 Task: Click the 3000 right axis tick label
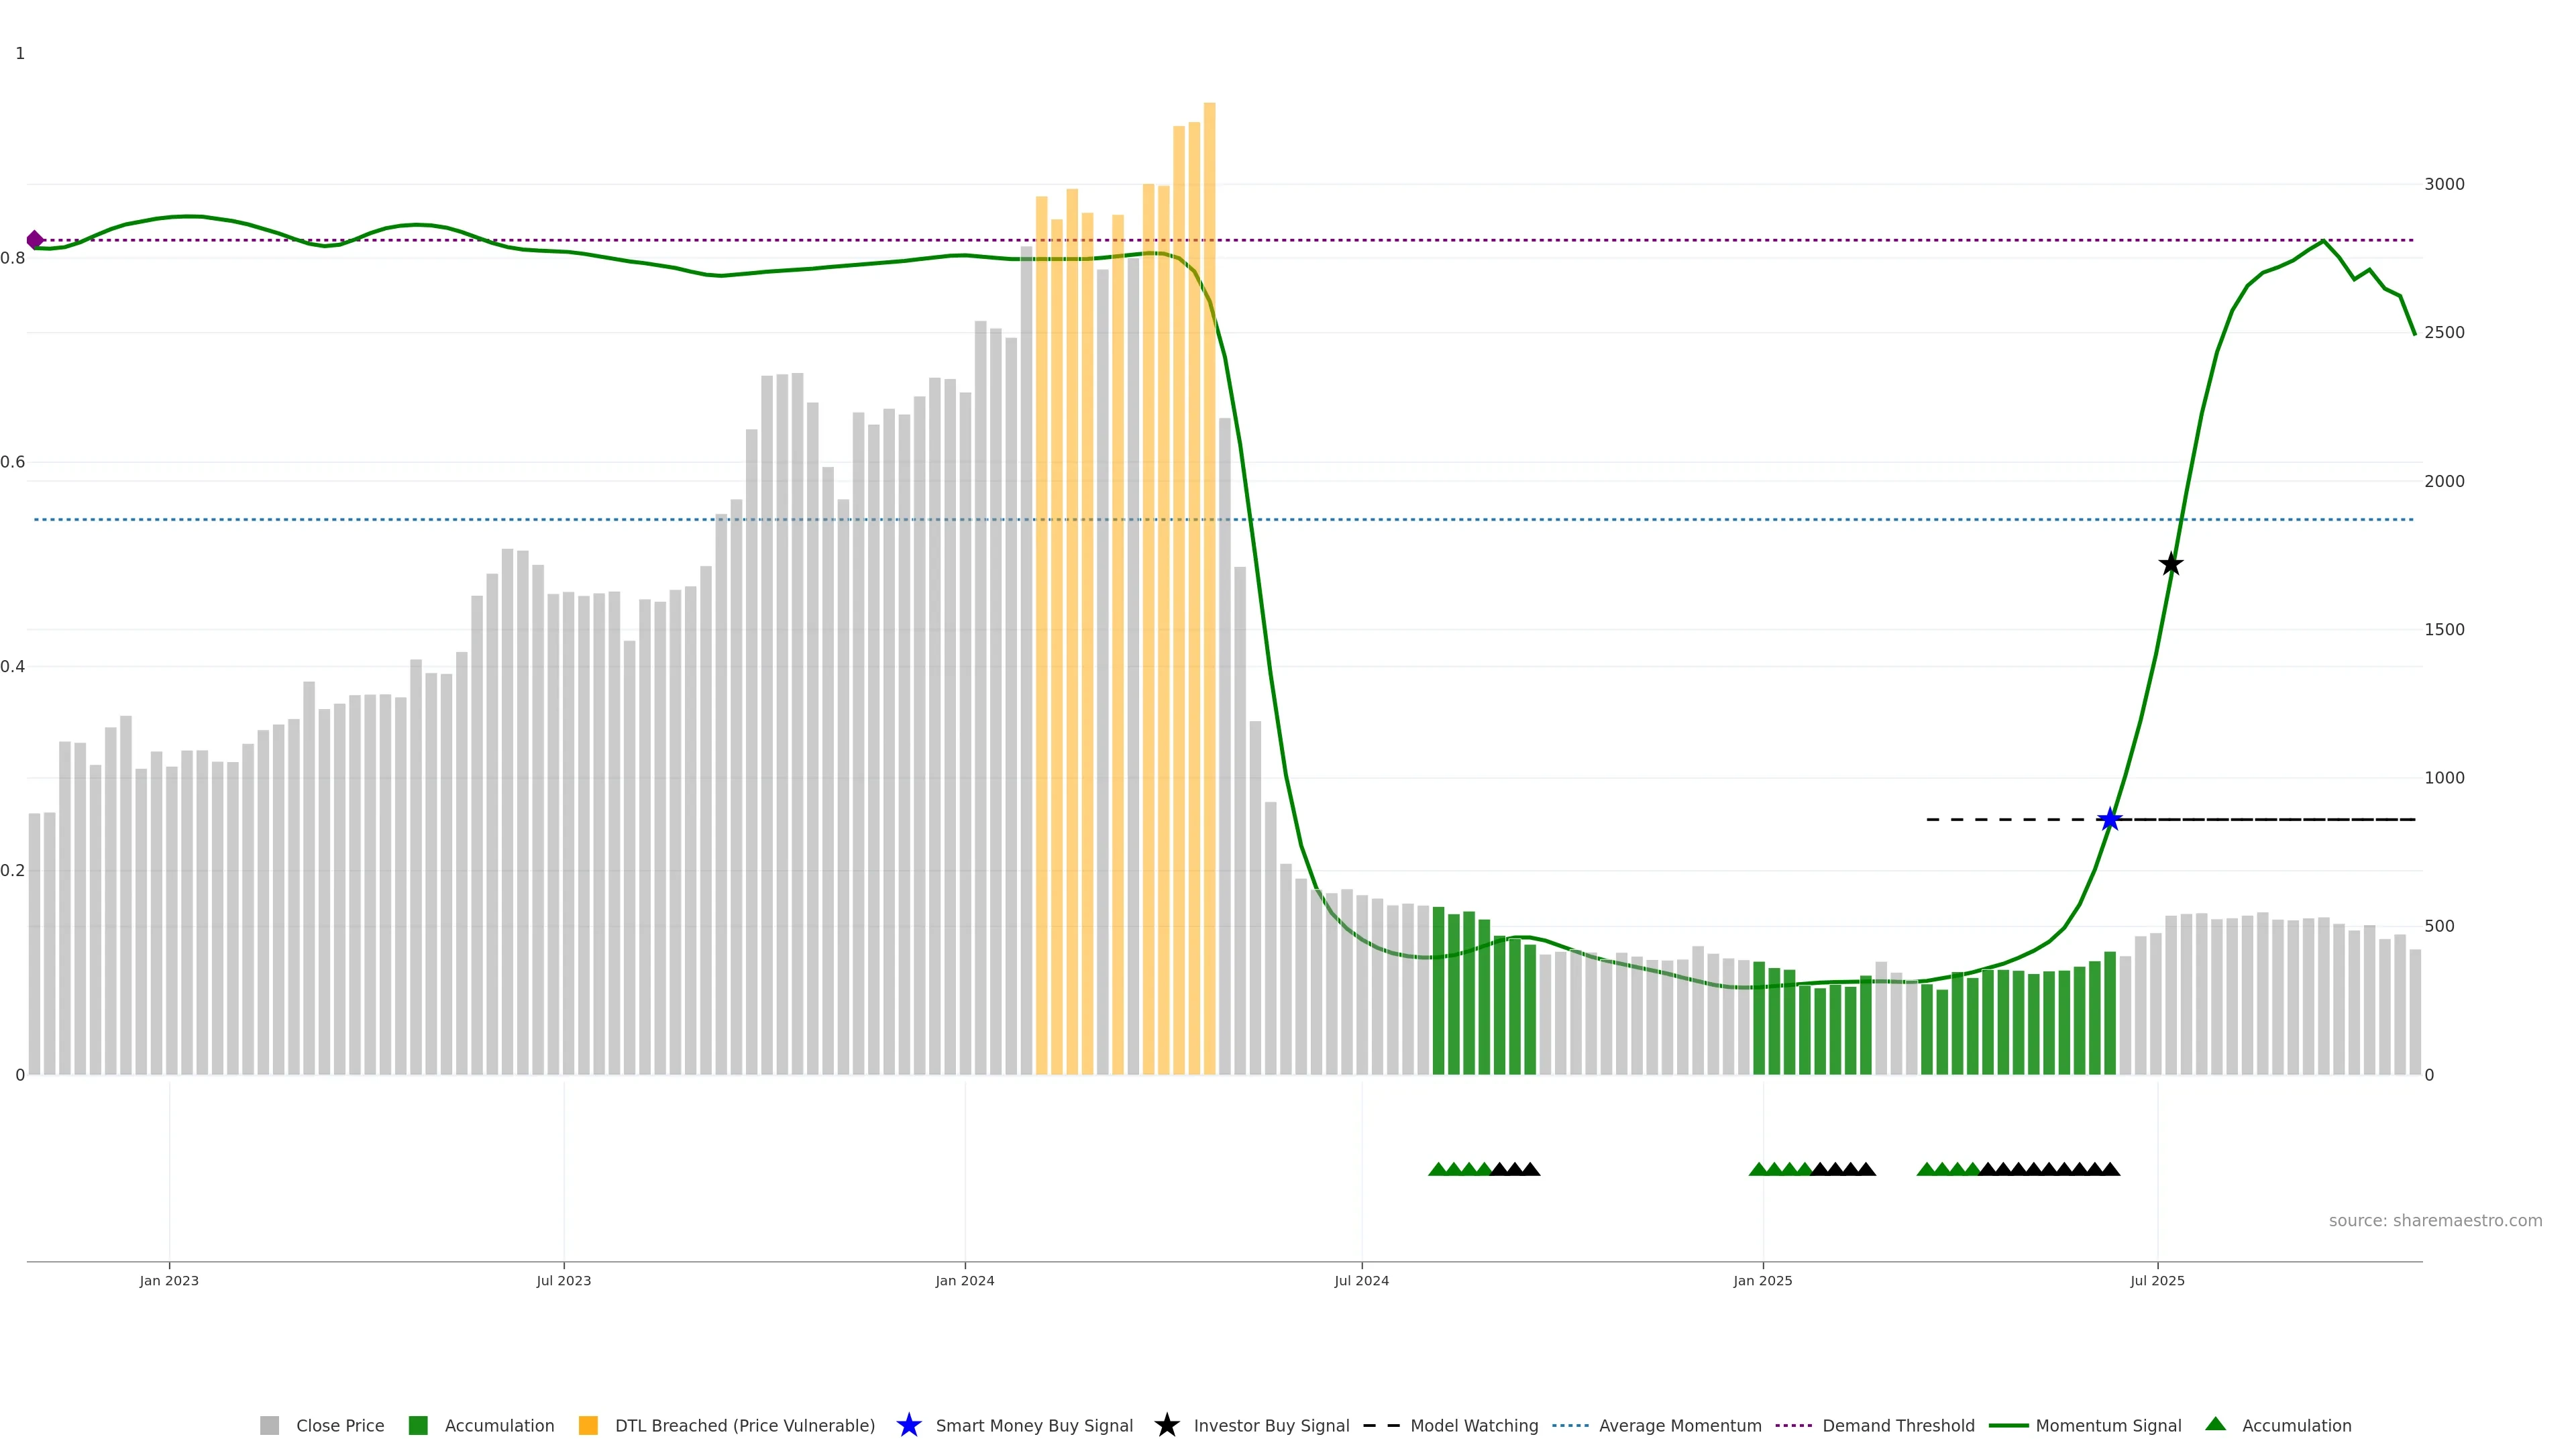(2444, 184)
